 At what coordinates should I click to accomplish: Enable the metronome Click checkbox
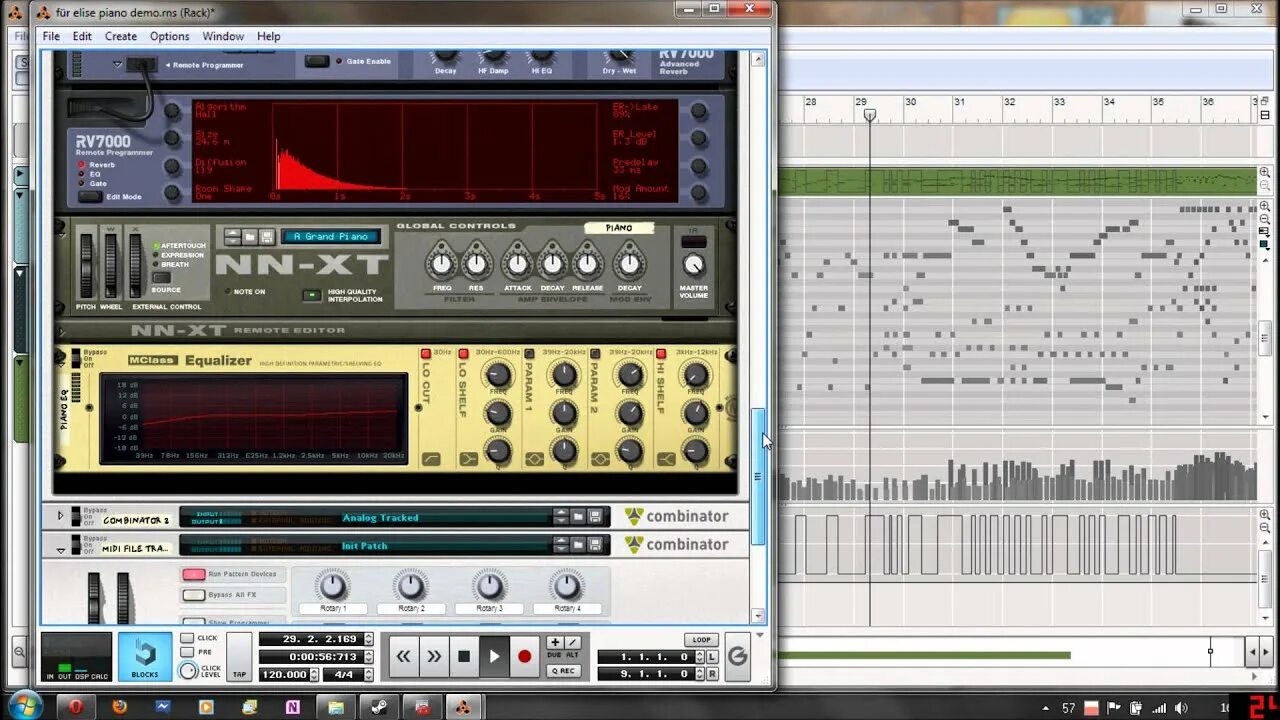[x=187, y=638]
